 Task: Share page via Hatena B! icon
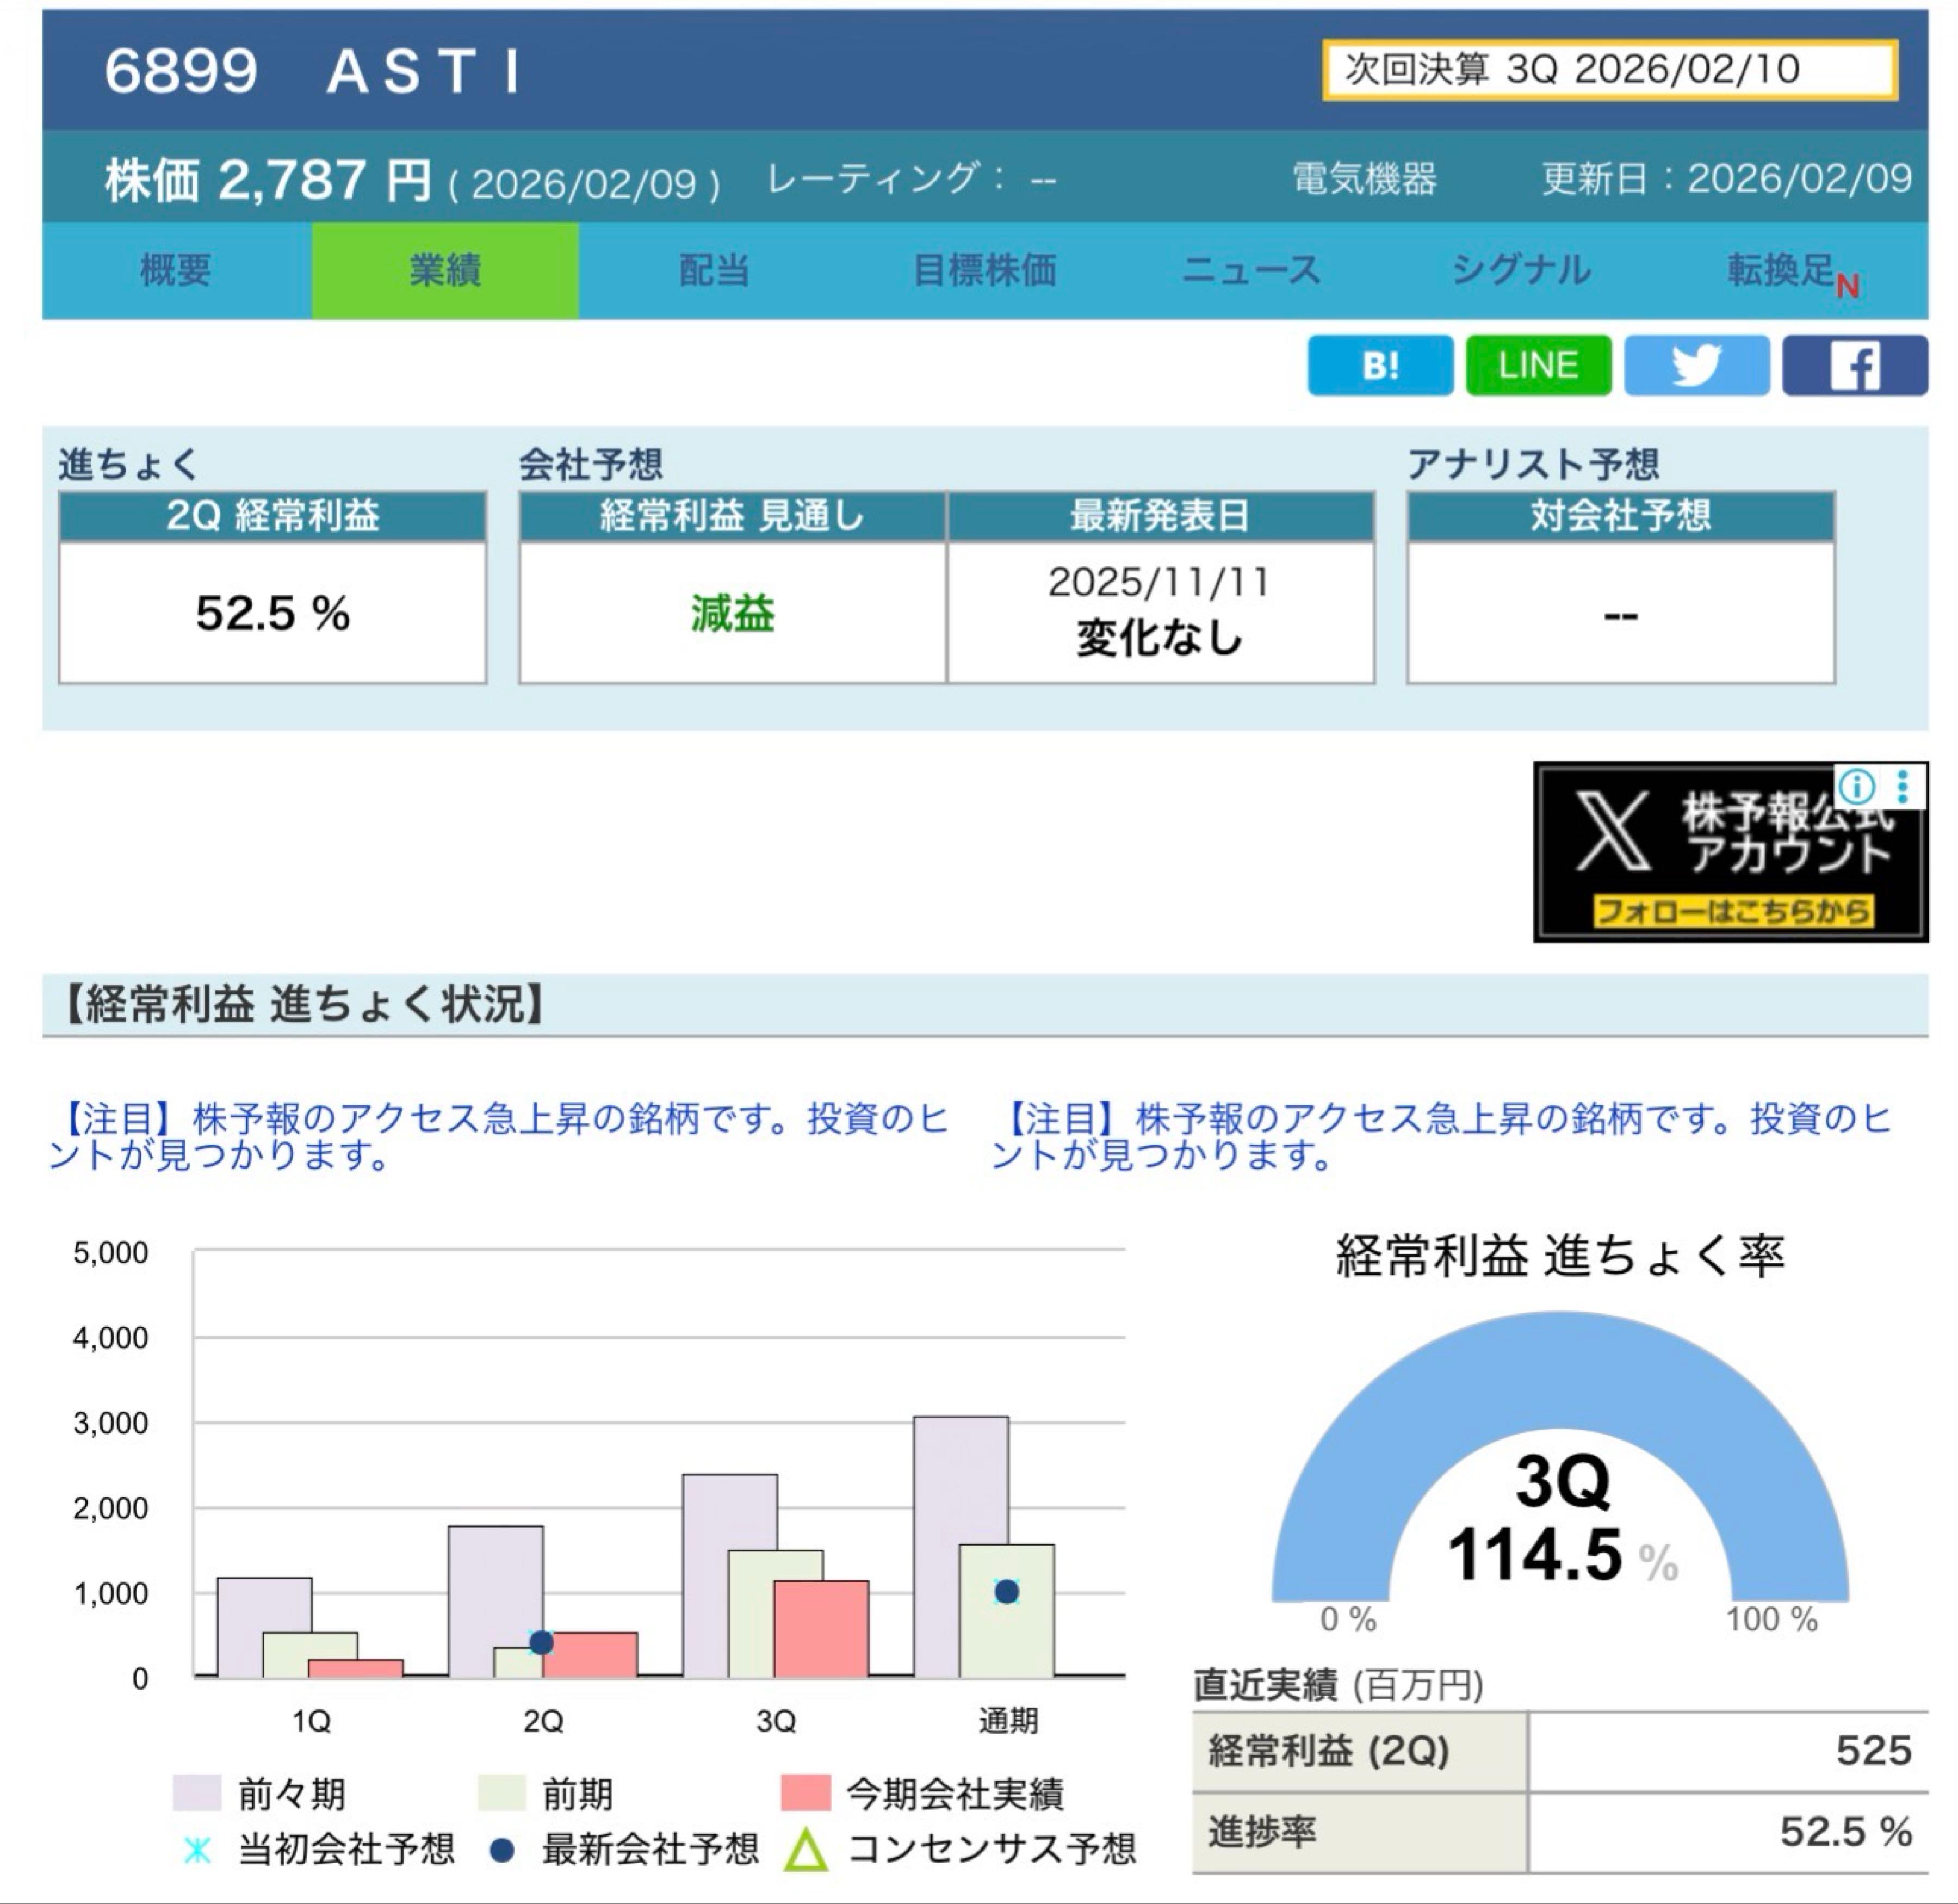(1380, 365)
